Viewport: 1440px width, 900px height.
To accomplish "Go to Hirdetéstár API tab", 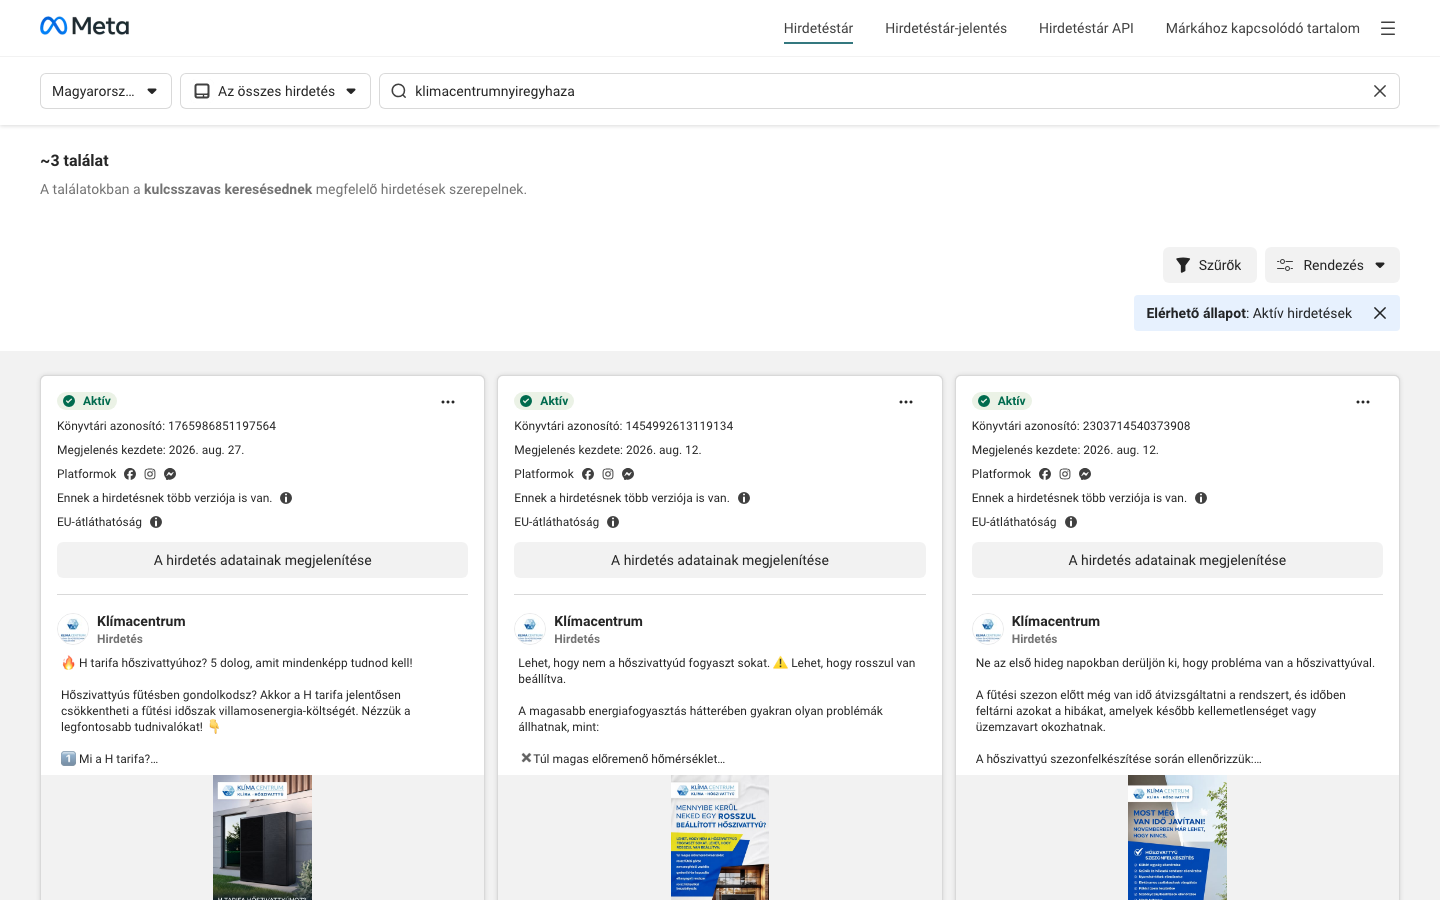I will click(1086, 28).
